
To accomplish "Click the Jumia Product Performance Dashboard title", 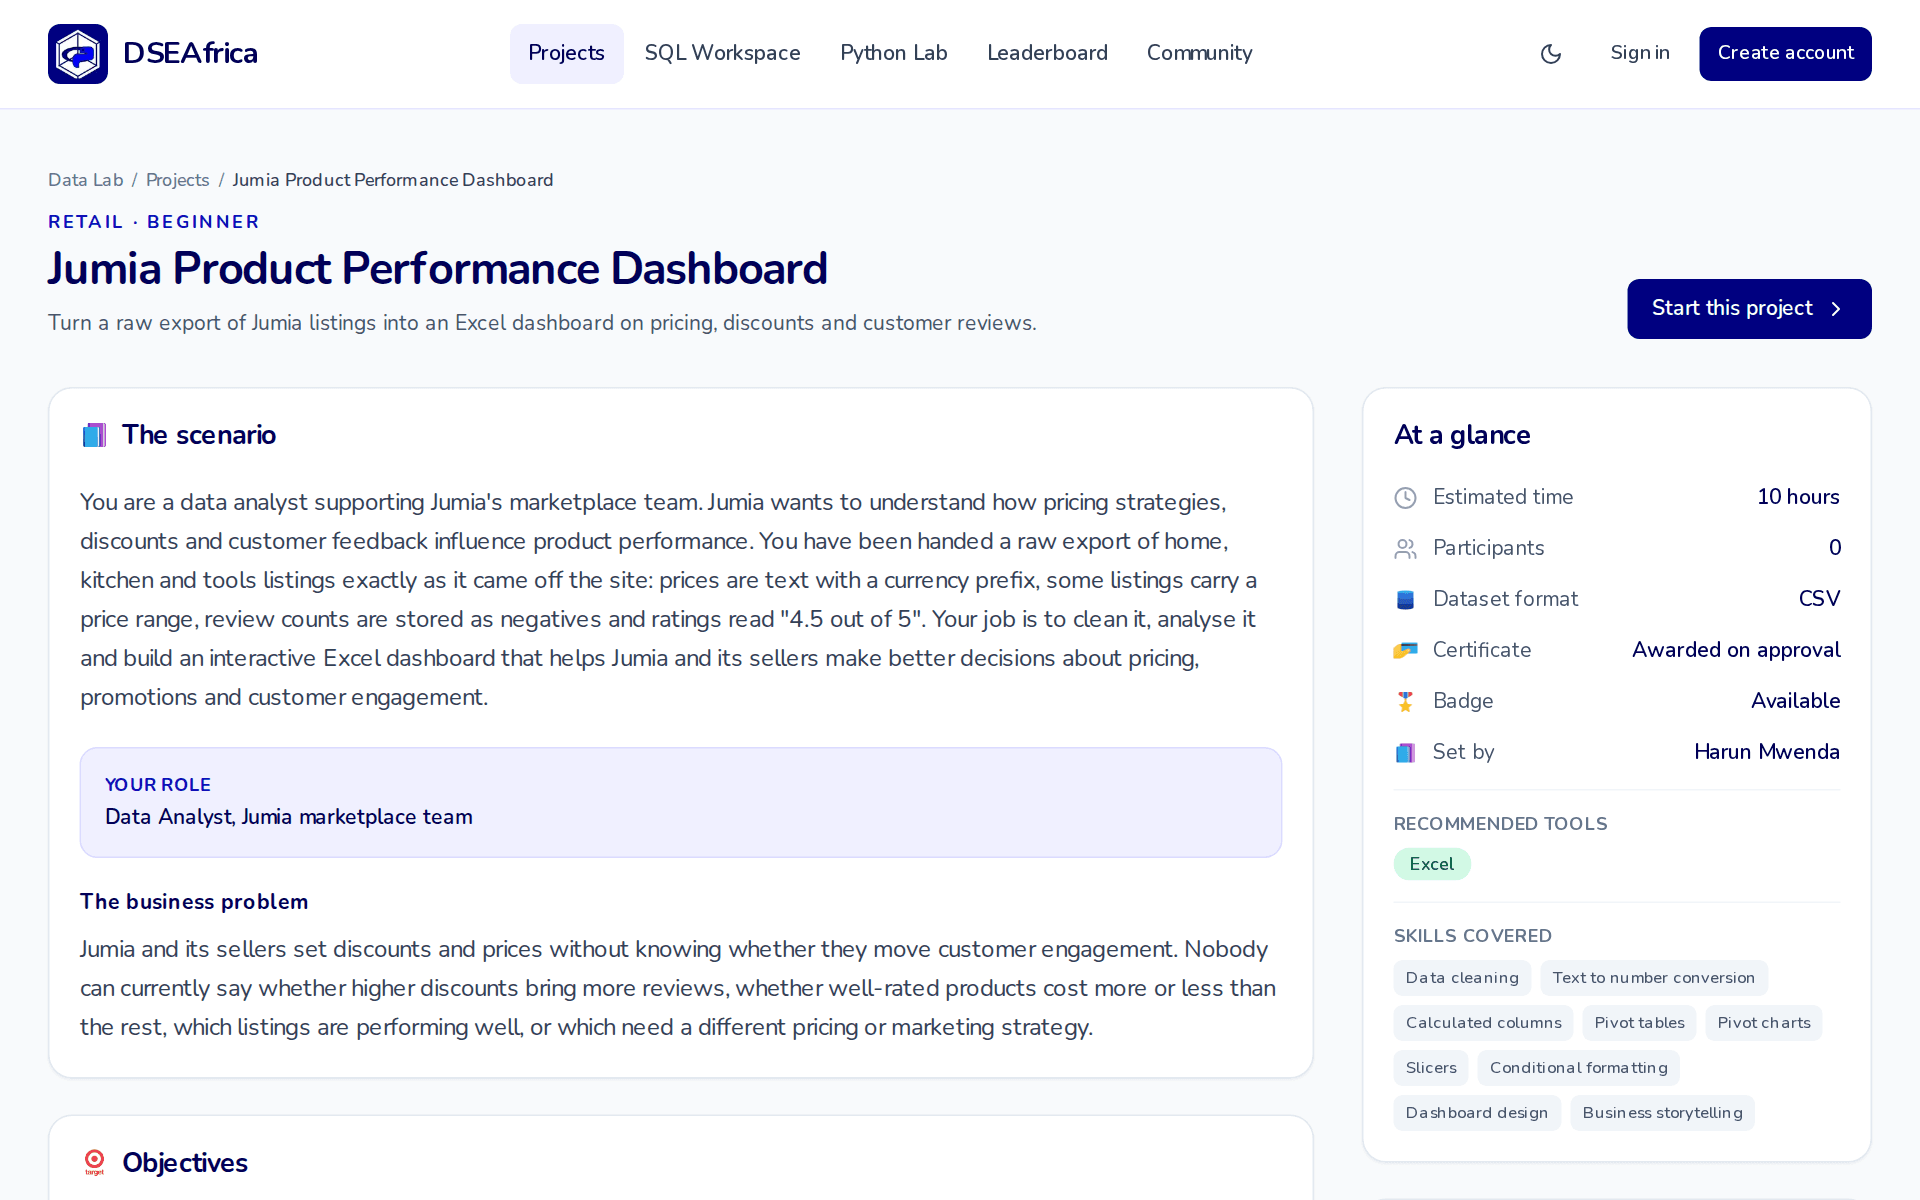I will click(438, 268).
